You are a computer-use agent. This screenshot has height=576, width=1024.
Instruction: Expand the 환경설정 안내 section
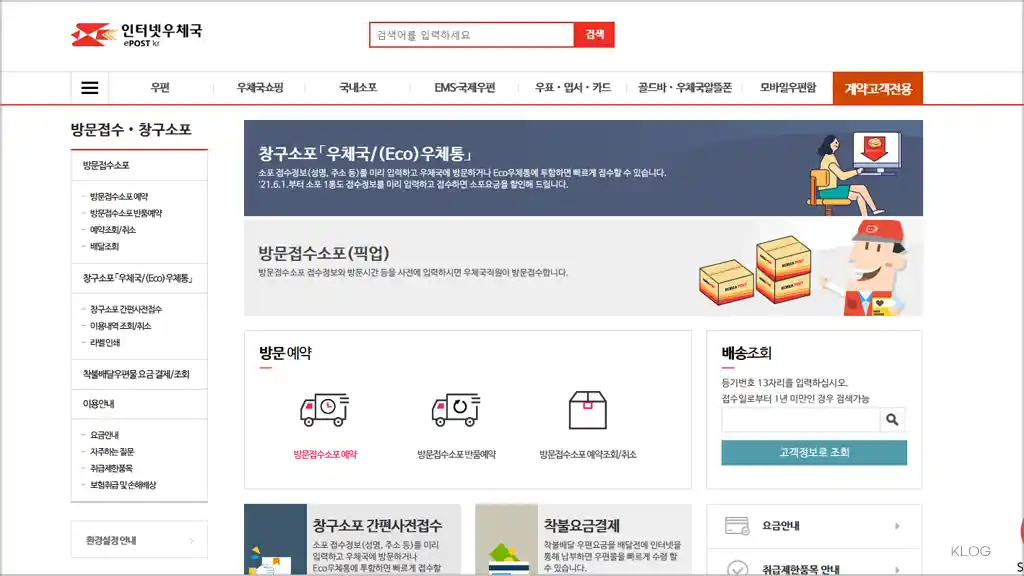[x=138, y=539]
